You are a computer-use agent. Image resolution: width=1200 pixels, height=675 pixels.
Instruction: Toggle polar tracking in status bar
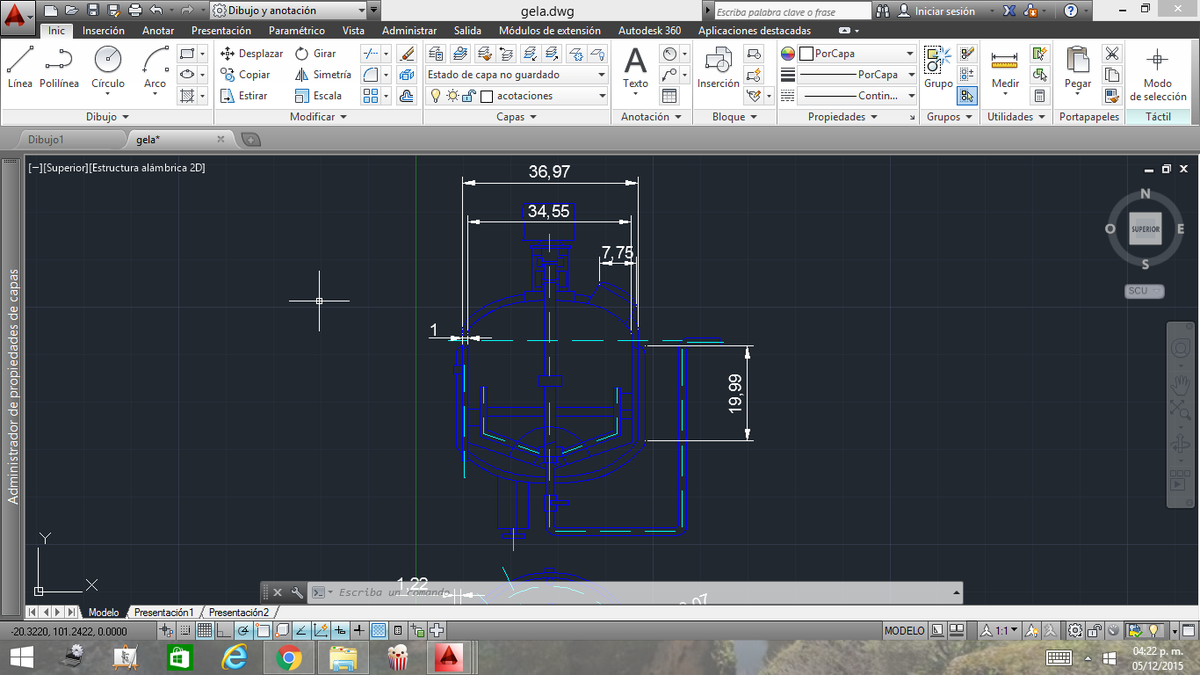242,631
